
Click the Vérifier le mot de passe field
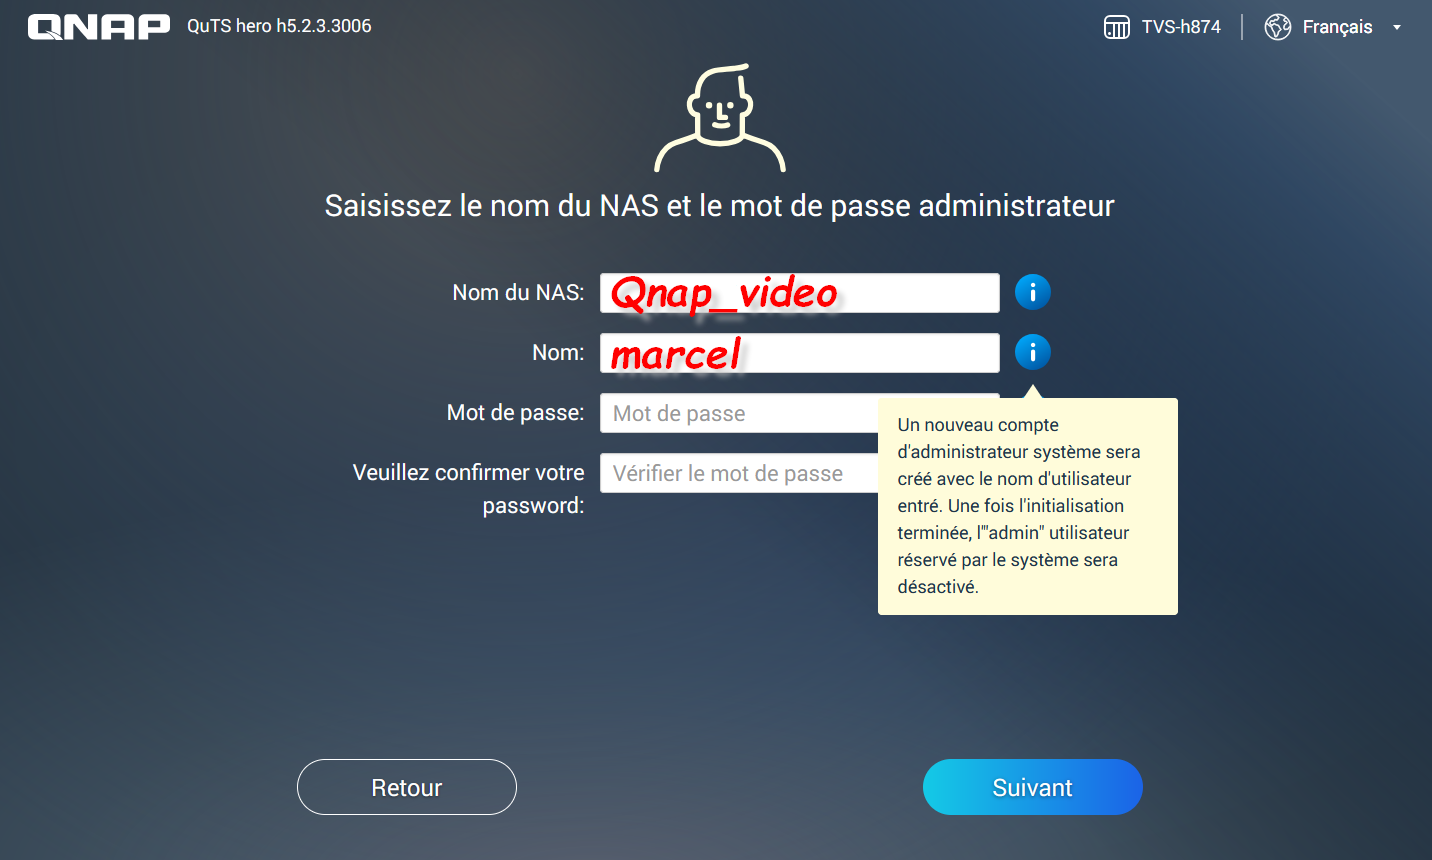click(x=739, y=473)
